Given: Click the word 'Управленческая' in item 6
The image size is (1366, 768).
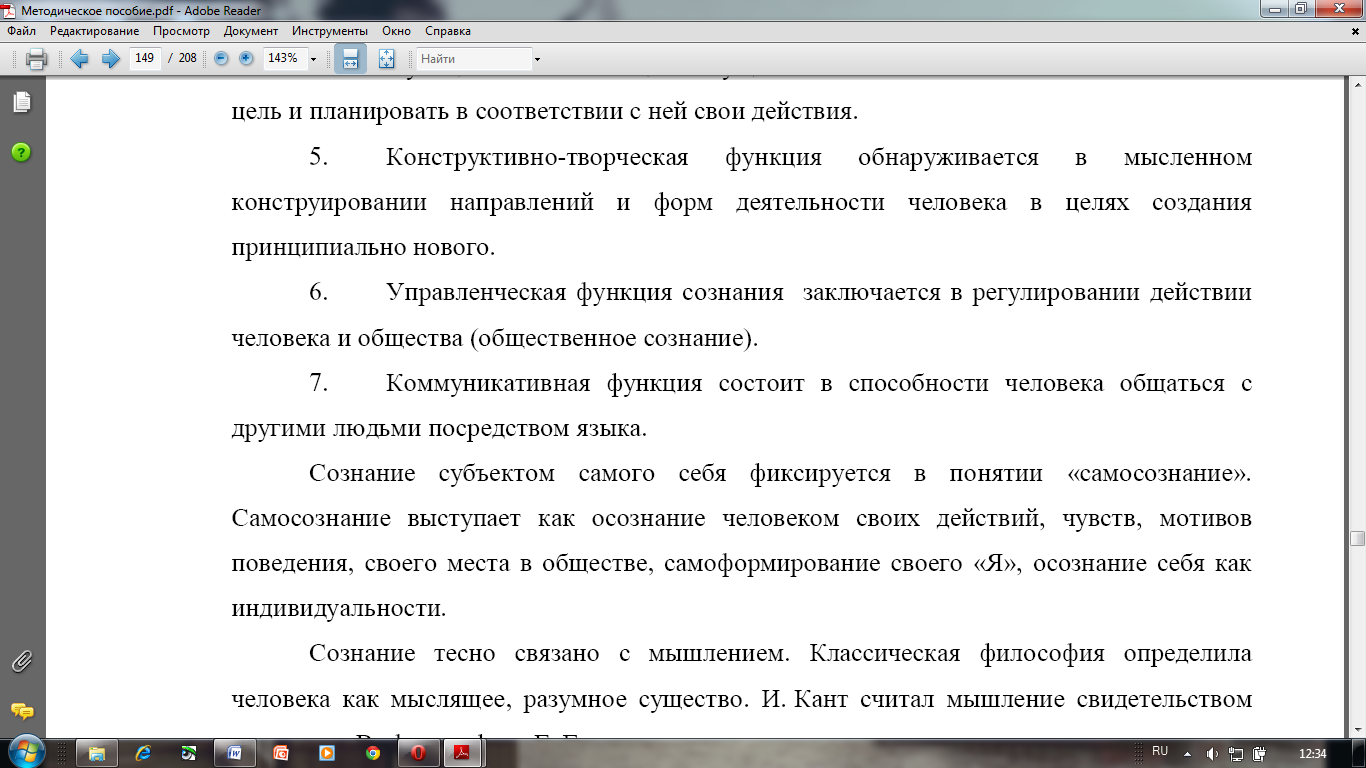Looking at the screenshot, I should 478,293.
